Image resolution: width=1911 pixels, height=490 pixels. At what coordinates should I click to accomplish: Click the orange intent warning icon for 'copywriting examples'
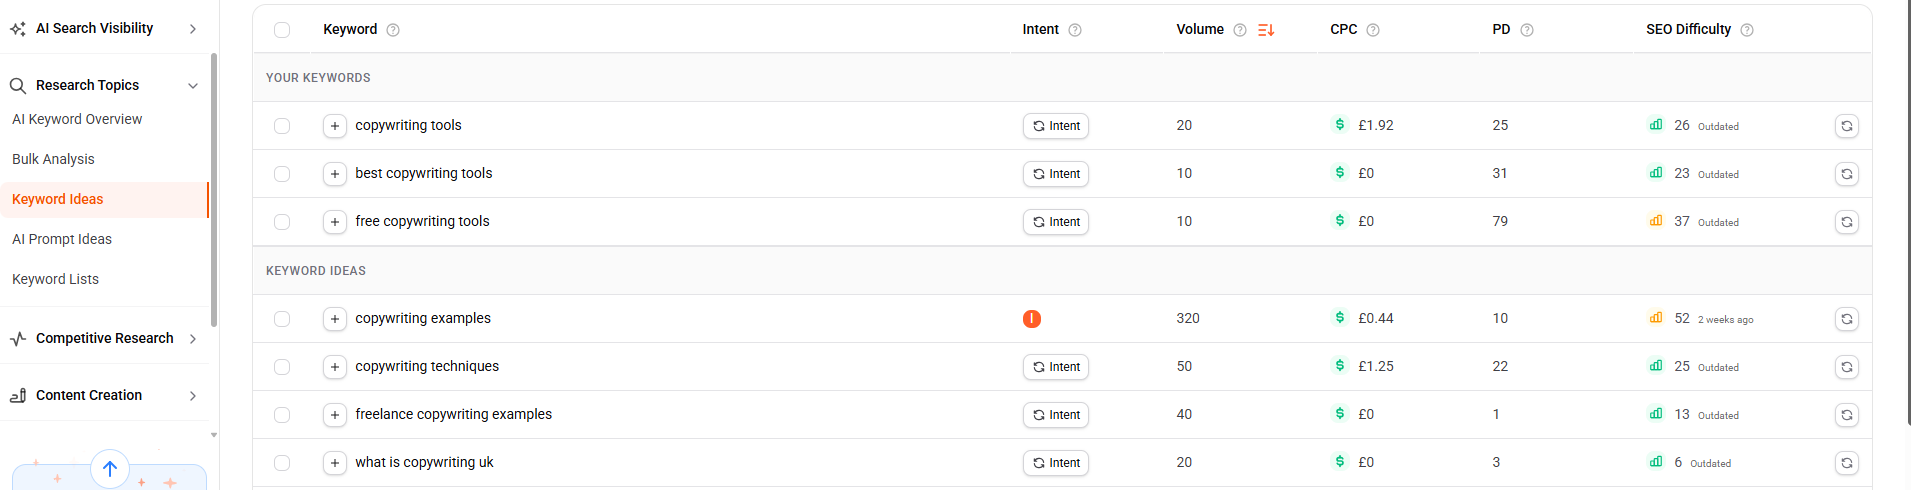[1032, 319]
